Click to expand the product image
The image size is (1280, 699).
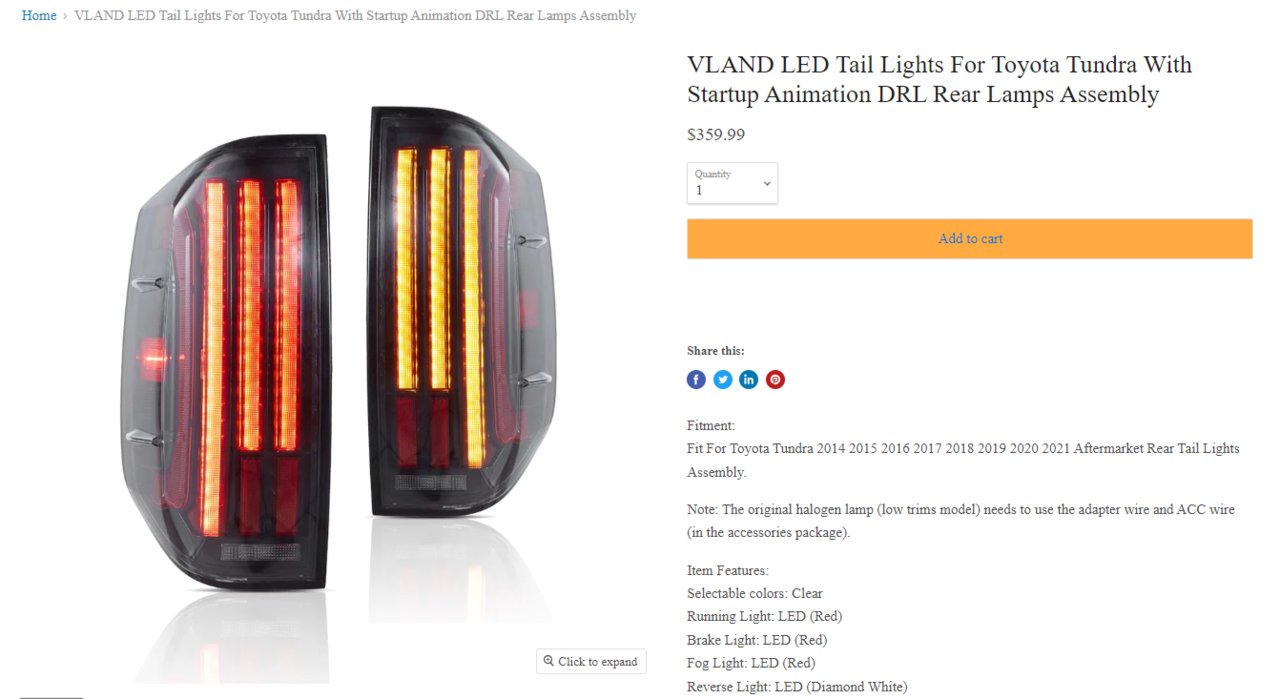coord(591,661)
